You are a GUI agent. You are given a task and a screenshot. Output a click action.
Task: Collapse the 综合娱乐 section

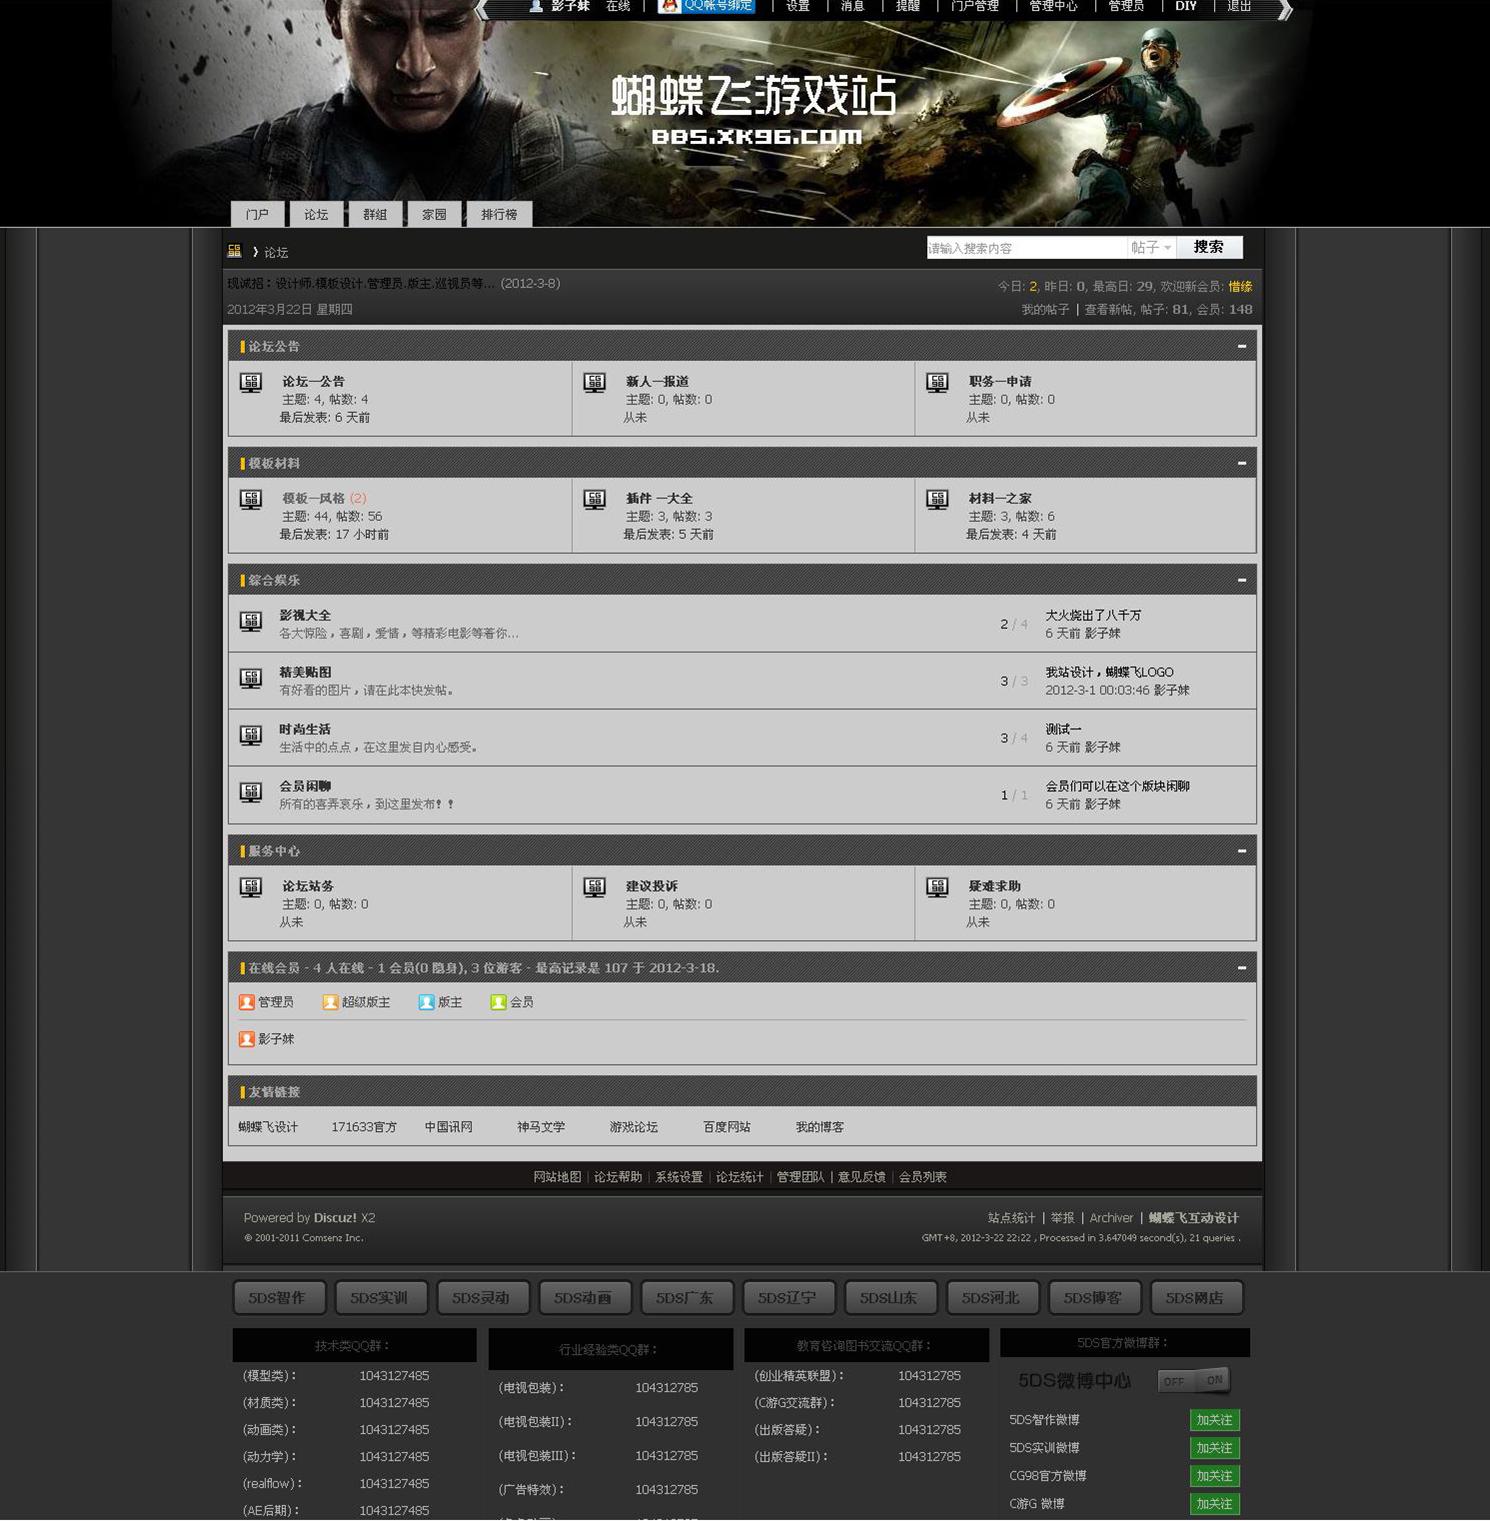pos(1241,581)
